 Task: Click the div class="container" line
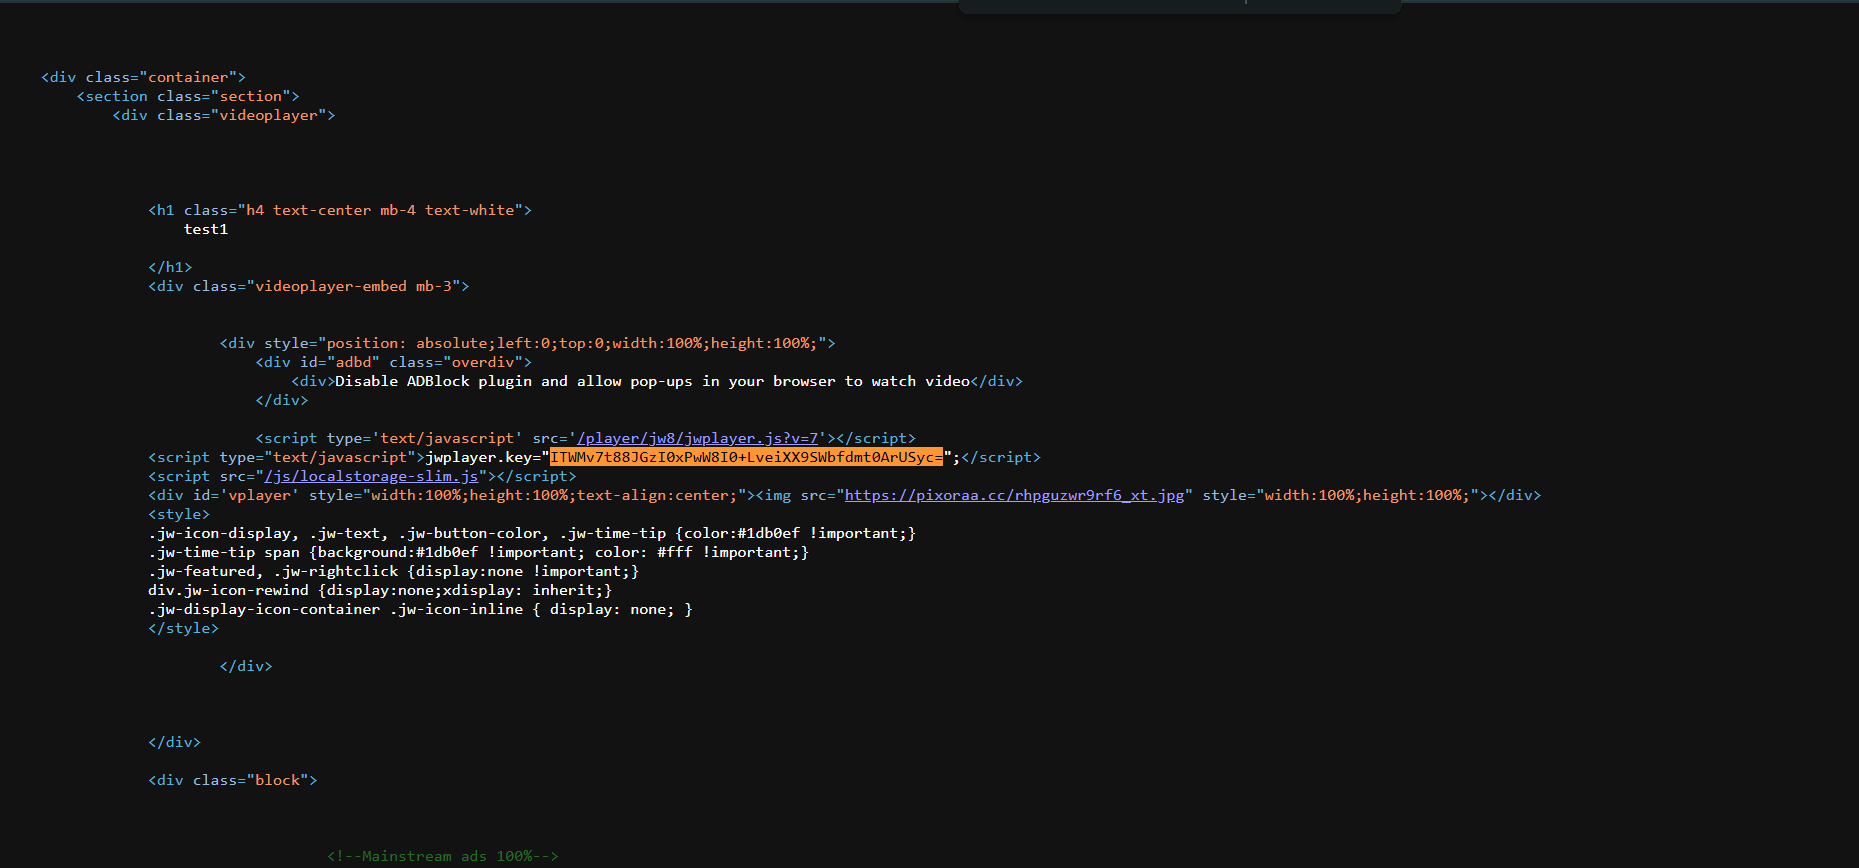coord(143,77)
